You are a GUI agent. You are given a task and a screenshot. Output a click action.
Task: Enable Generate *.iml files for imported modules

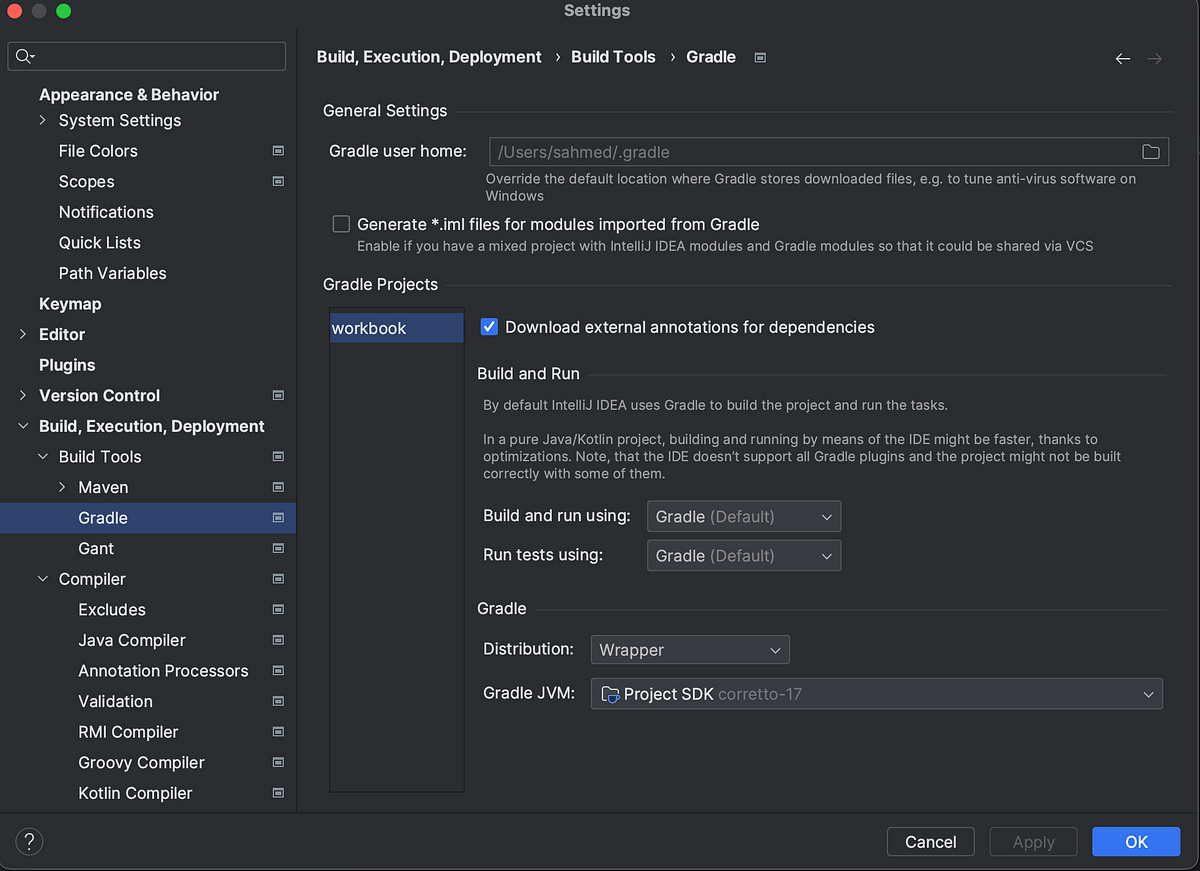pos(341,224)
